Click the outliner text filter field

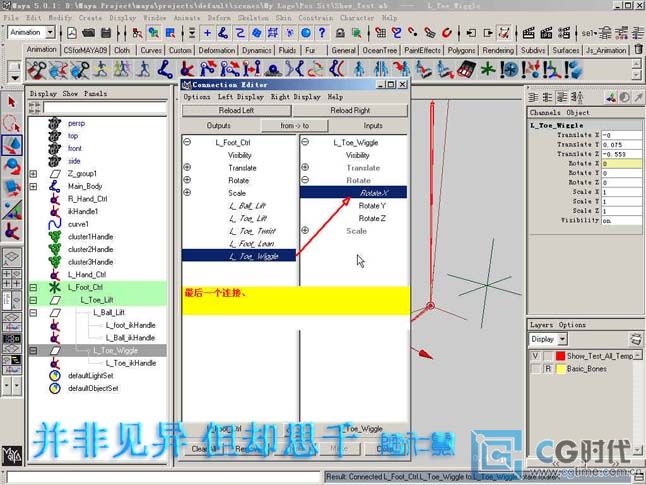pos(105,108)
